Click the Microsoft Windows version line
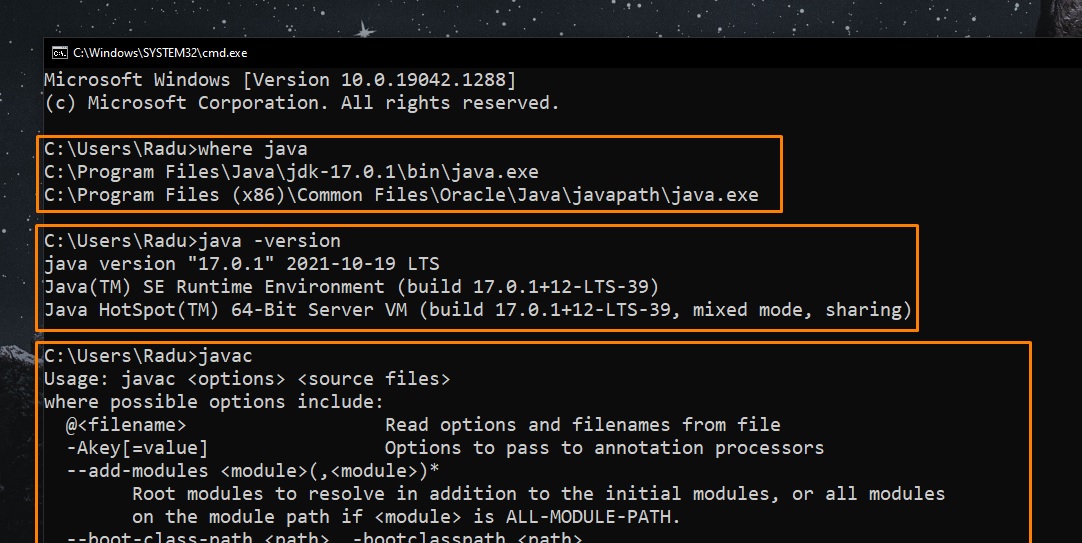The width and height of the screenshot is (1082, 543). click(280, 80)
